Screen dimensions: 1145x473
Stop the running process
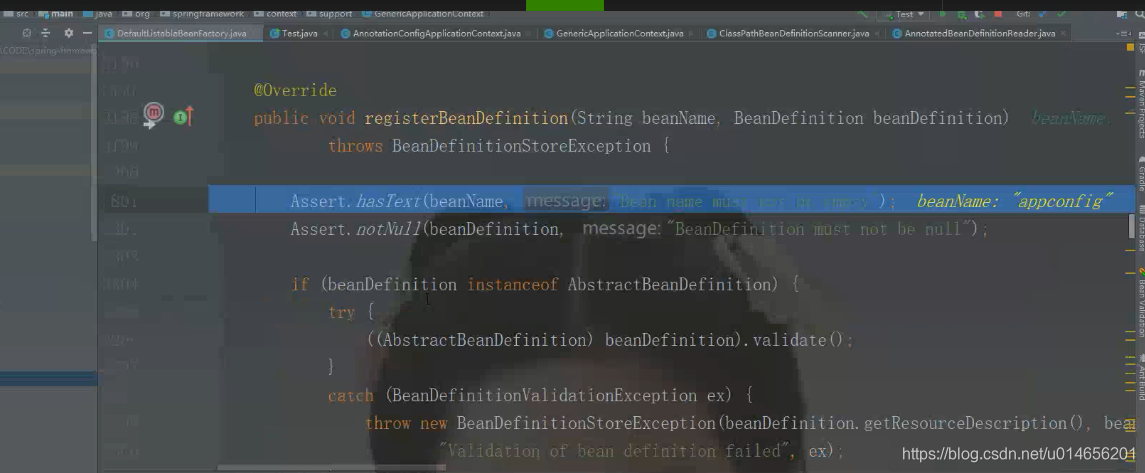pyautogui.click(x=998, y=14)
